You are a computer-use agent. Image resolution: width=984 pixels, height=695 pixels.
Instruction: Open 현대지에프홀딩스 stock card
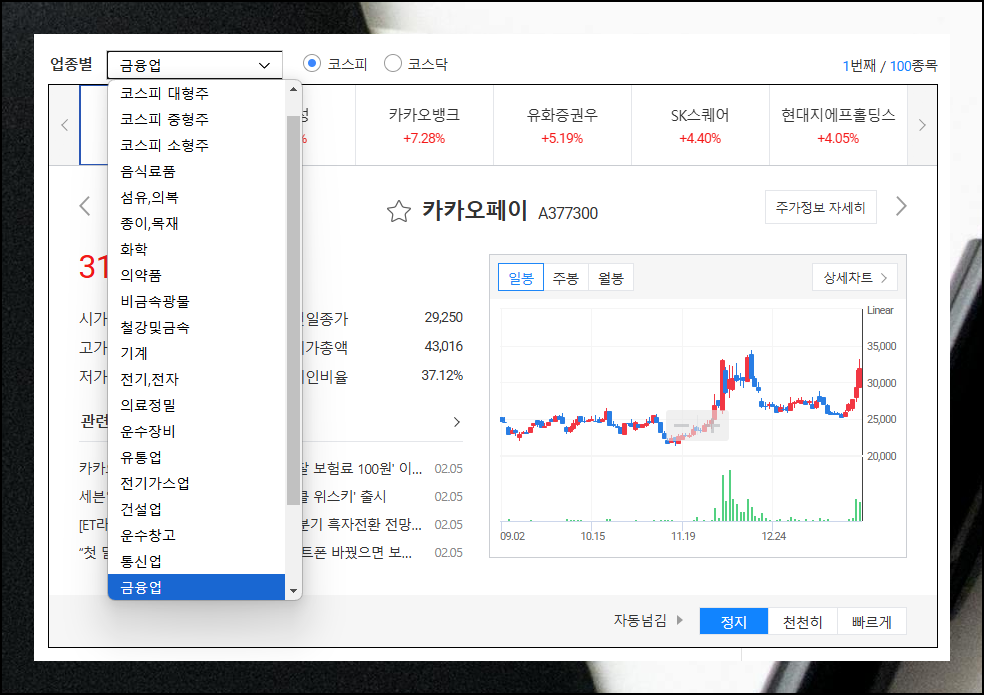click(838, 126)
